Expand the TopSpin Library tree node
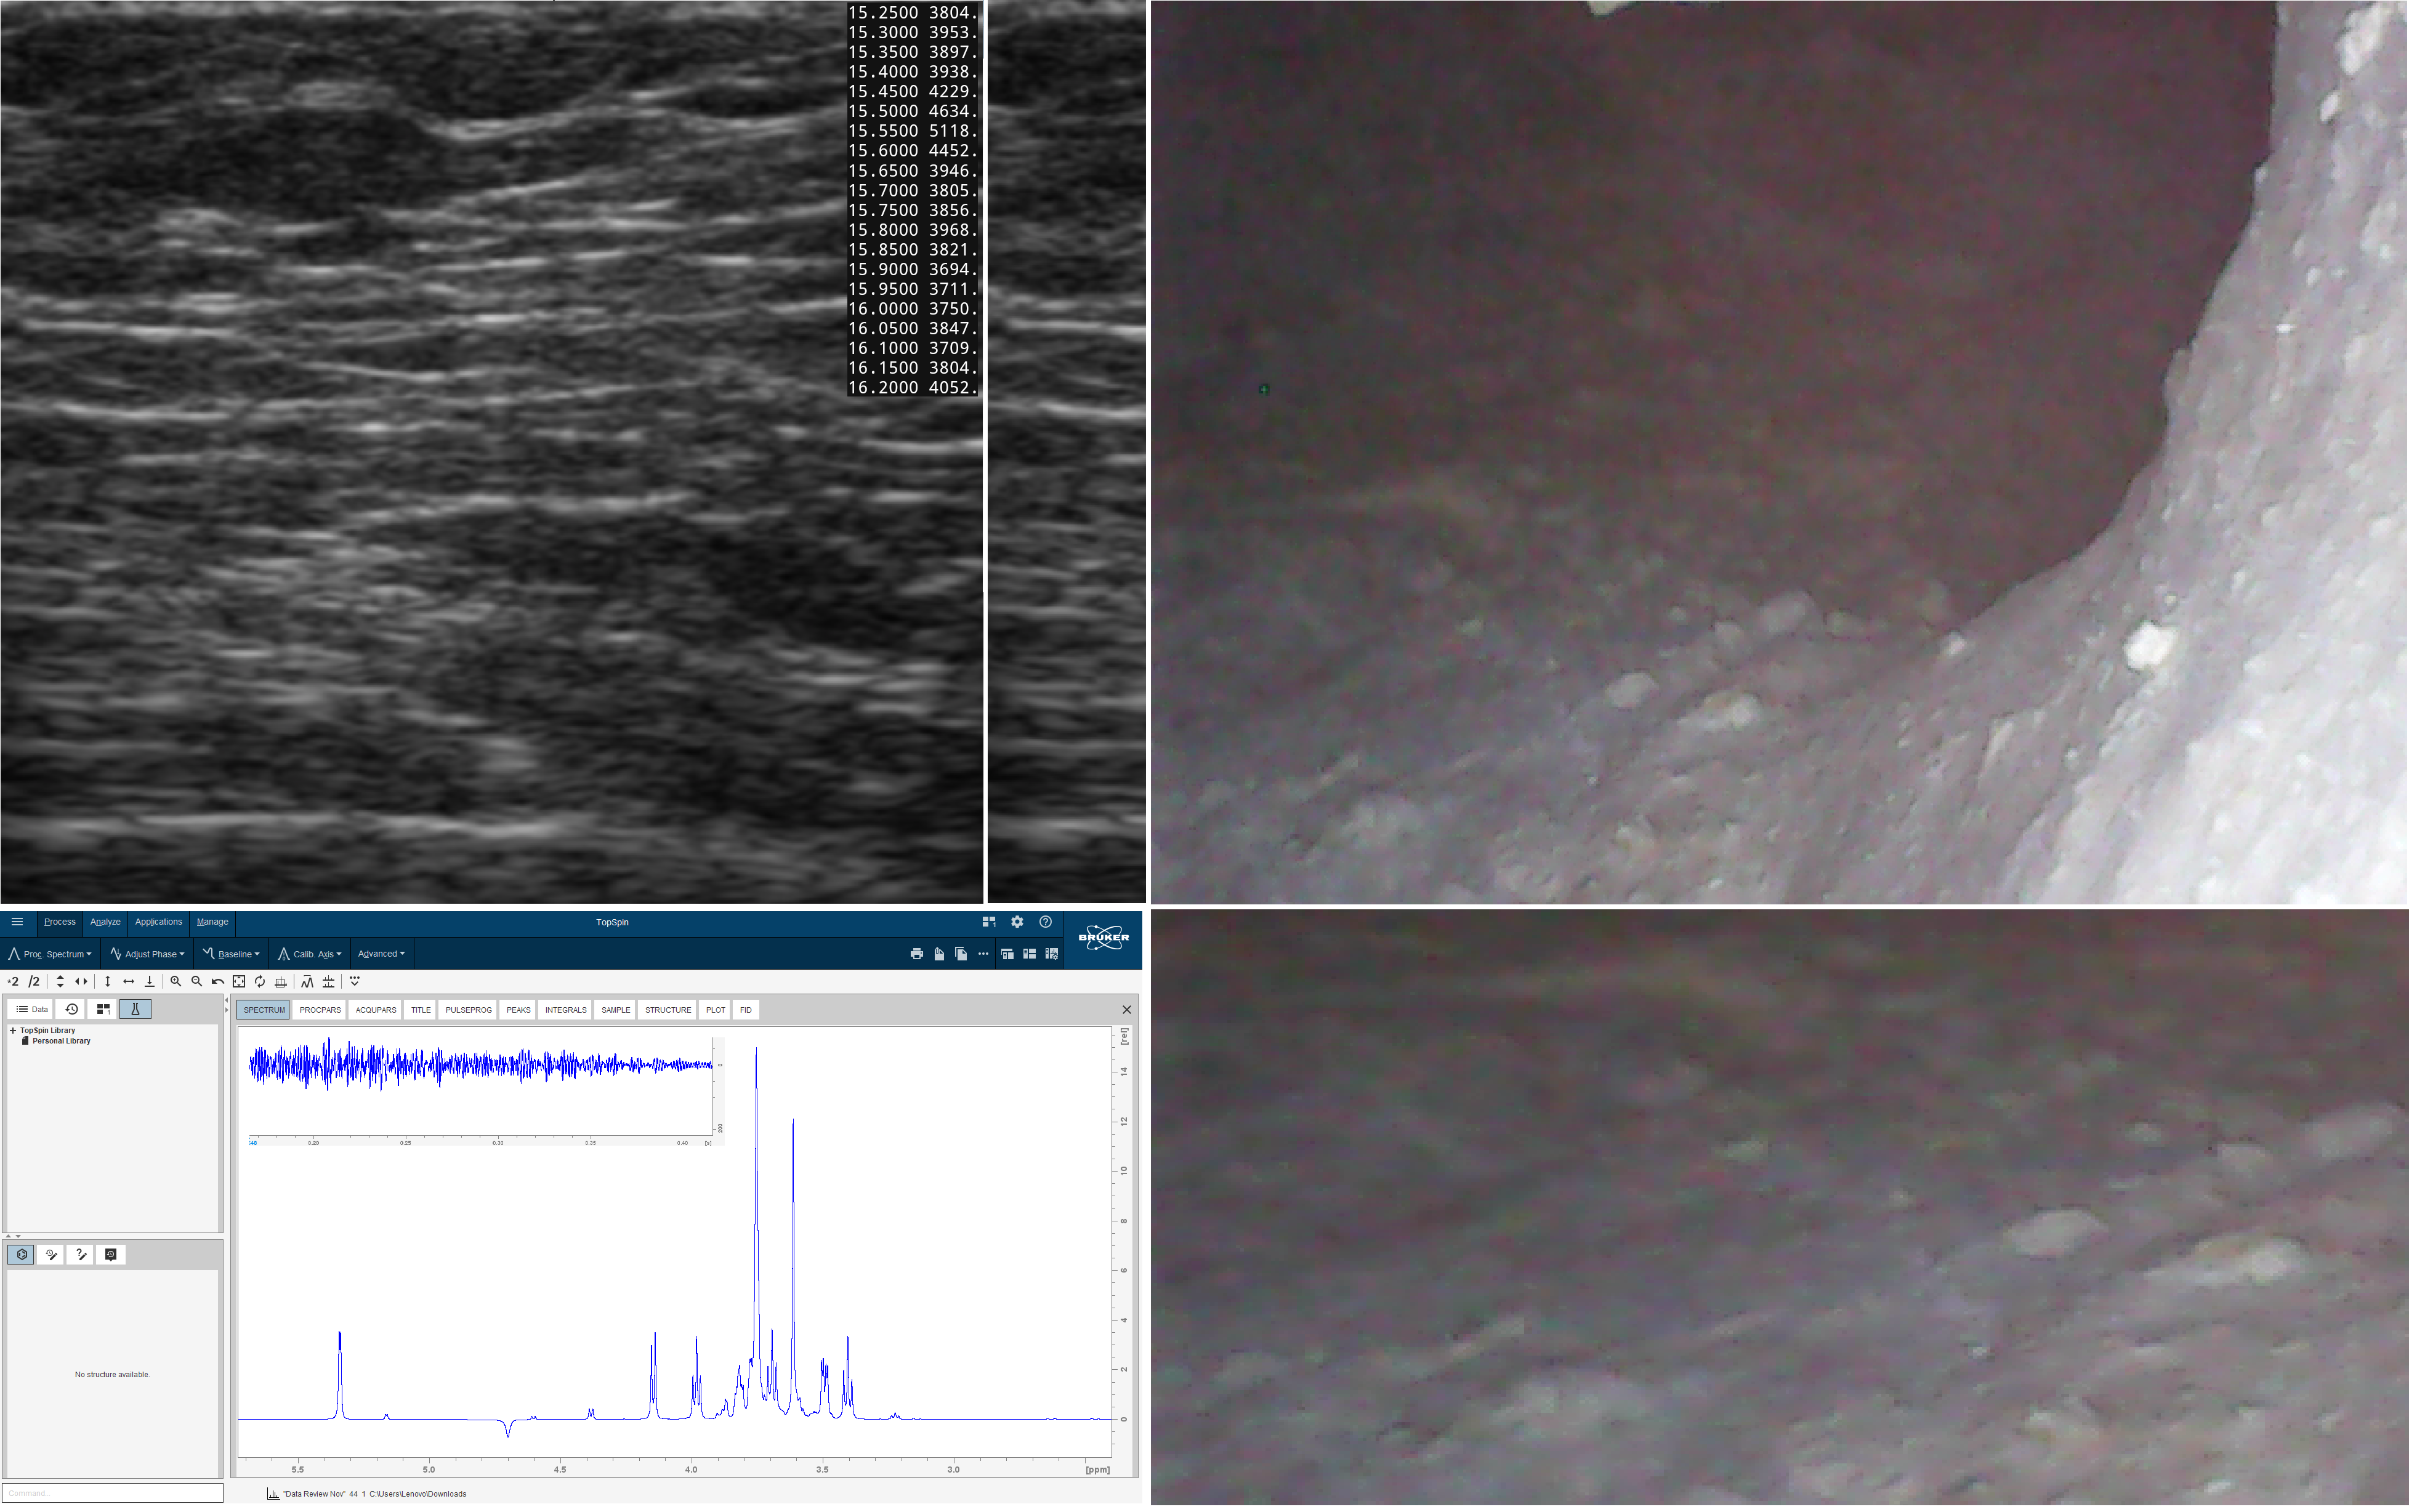Screen dimensions: 2409x1512 (13, 1030)
